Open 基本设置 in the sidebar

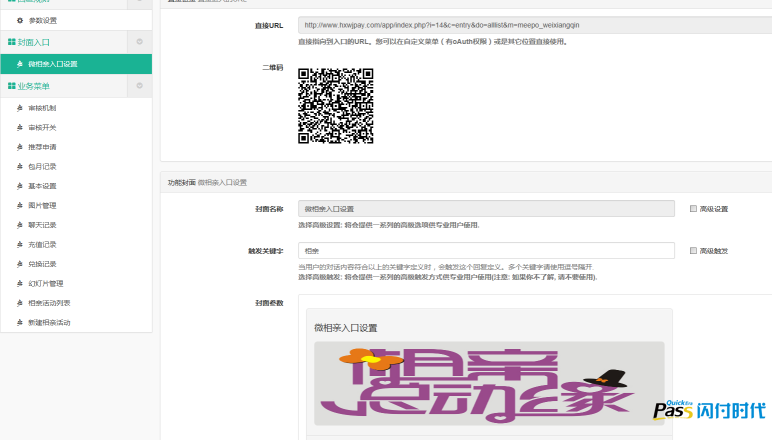pyautogui.click(x=42, y=186)
